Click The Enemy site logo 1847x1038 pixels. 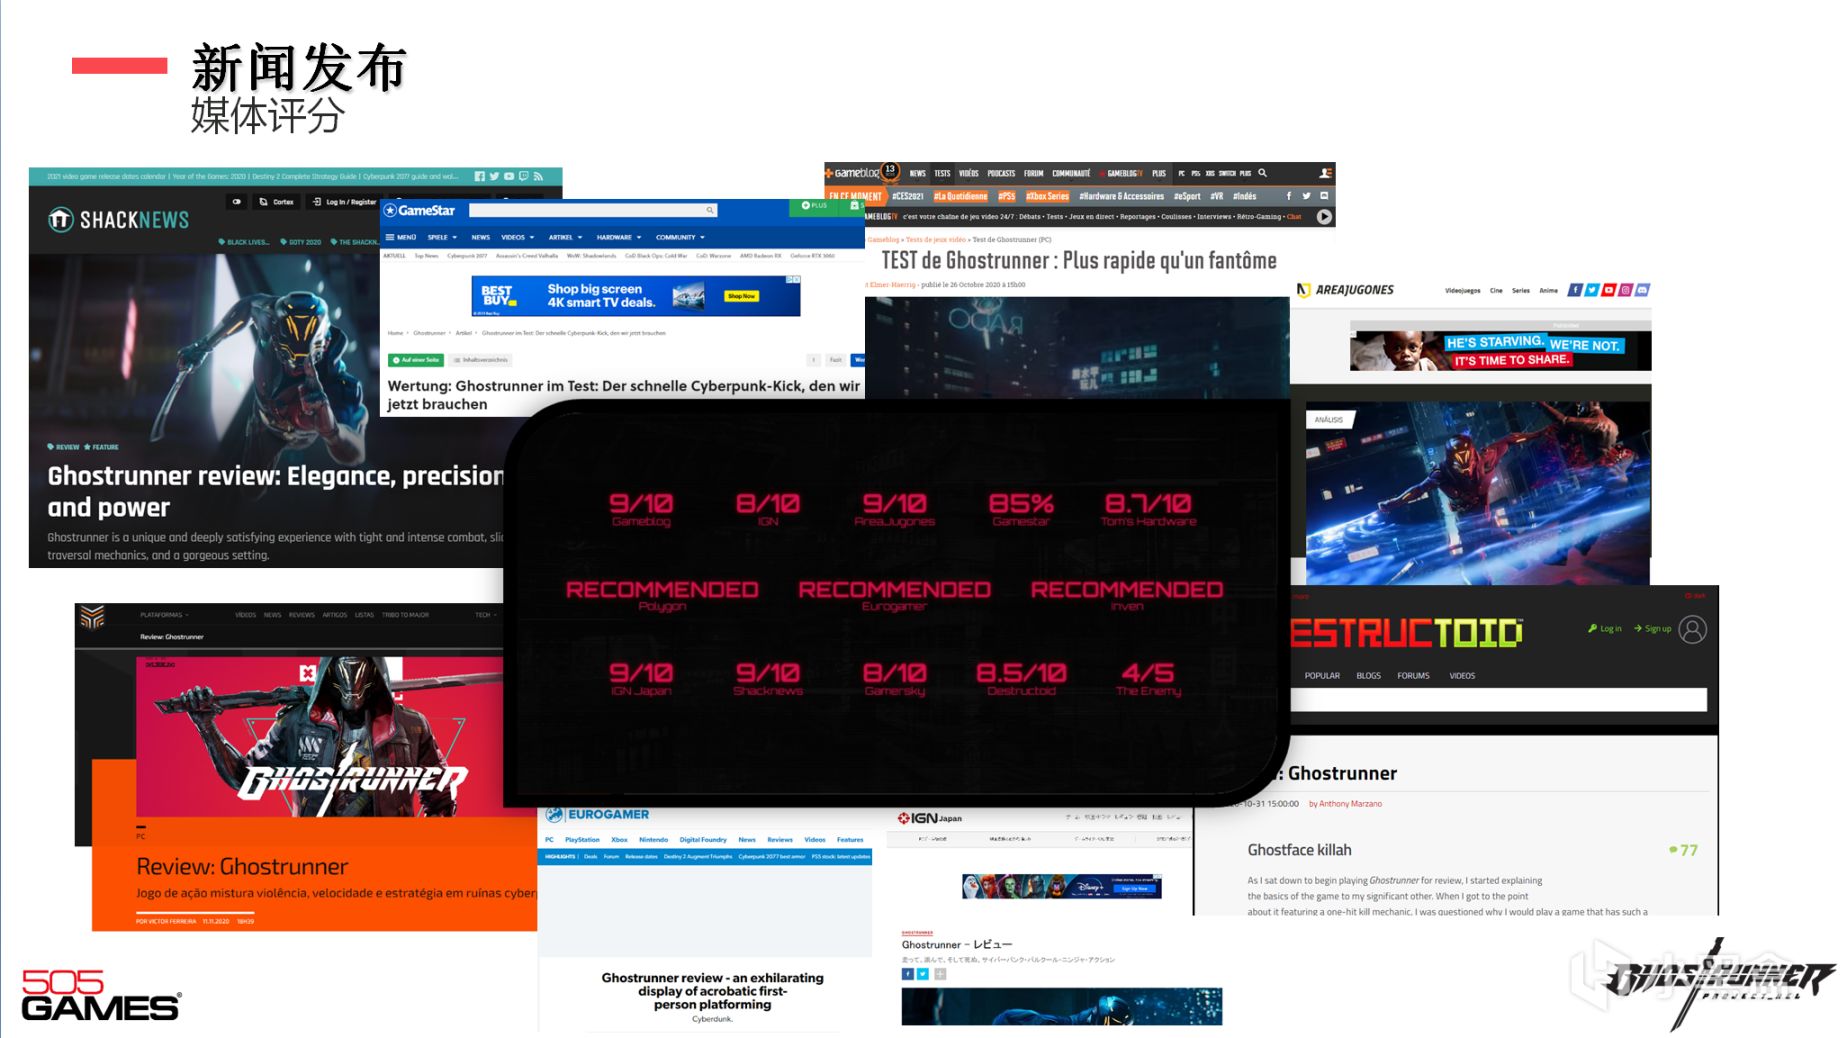[92, 617]
